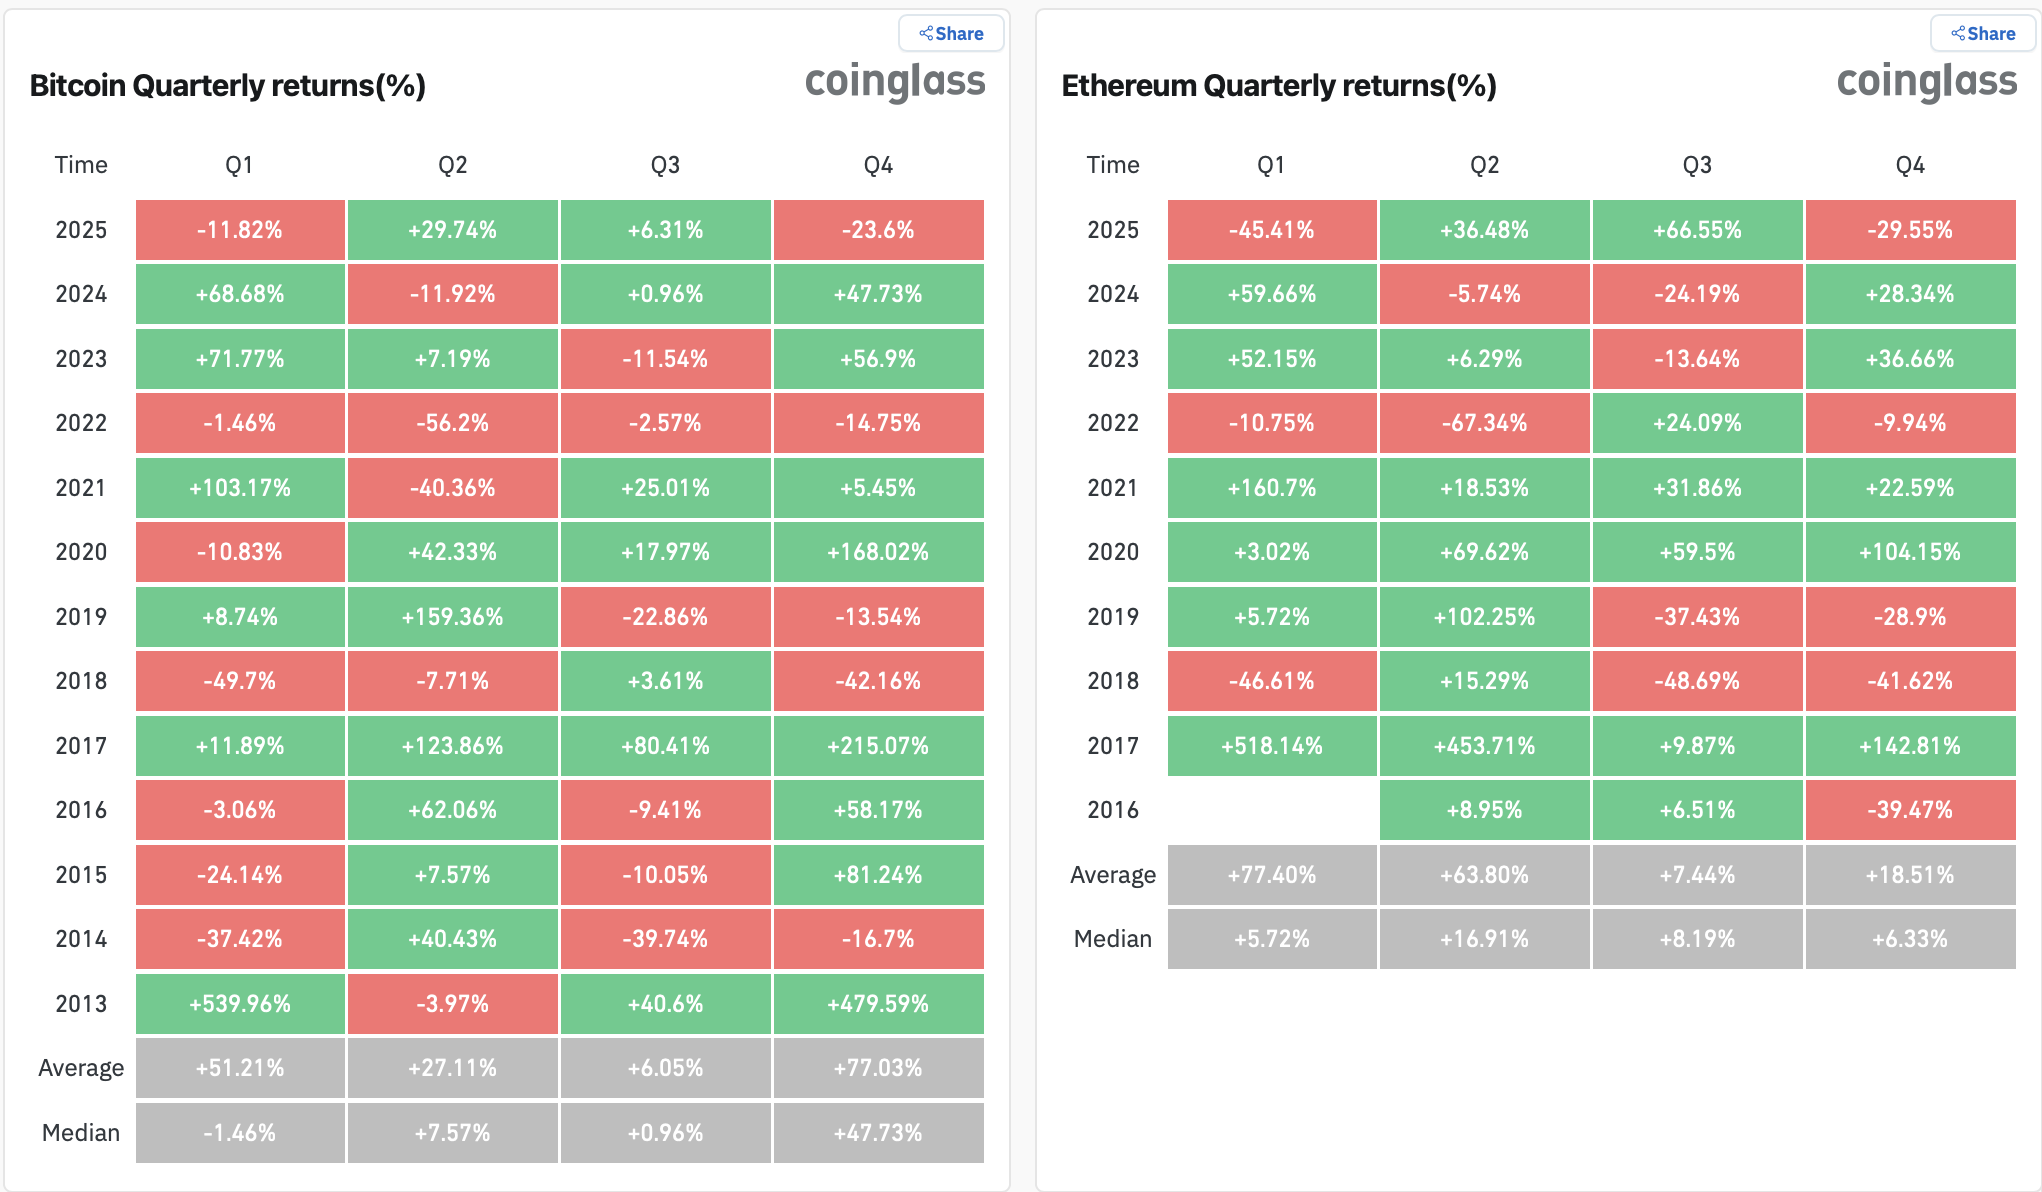This screenshot has width=2042, height=1192.
Task: Click the coinglass logo above Ethereum table
Action: click(x=1927, y=82)
